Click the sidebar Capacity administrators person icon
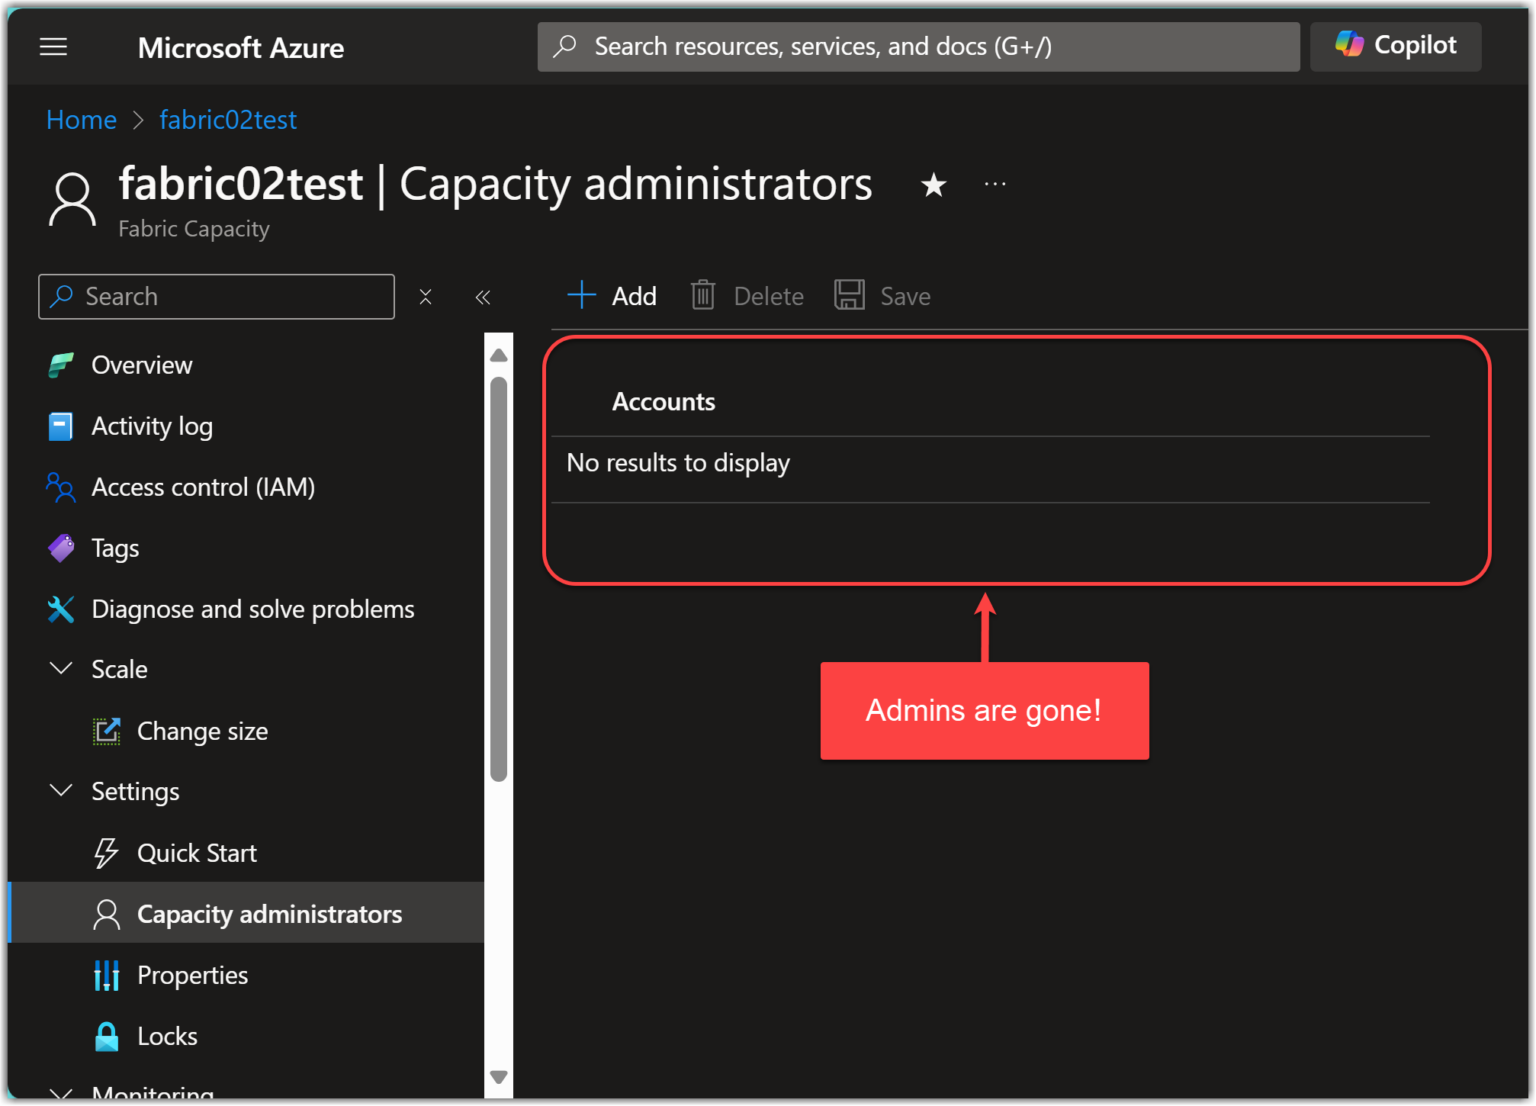1536x1106 pixels. click(106, 914)
